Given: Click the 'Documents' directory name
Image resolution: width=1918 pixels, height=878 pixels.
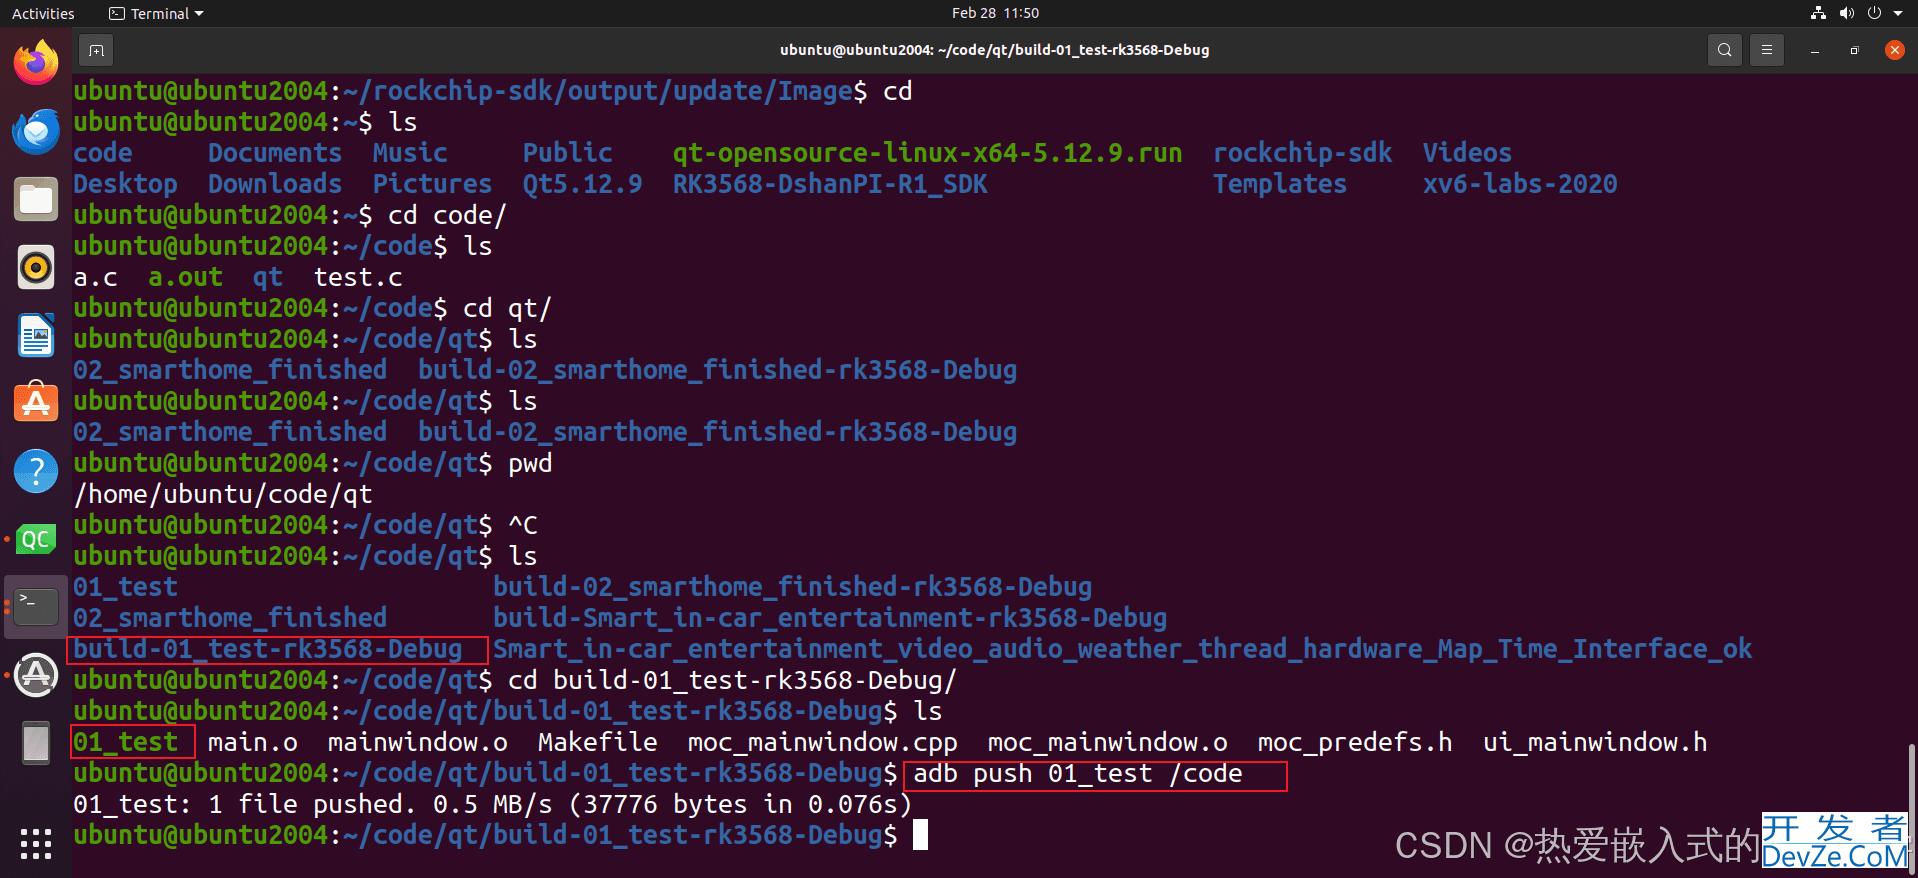Looking at the screenshot, I should (x=275, y=153).
